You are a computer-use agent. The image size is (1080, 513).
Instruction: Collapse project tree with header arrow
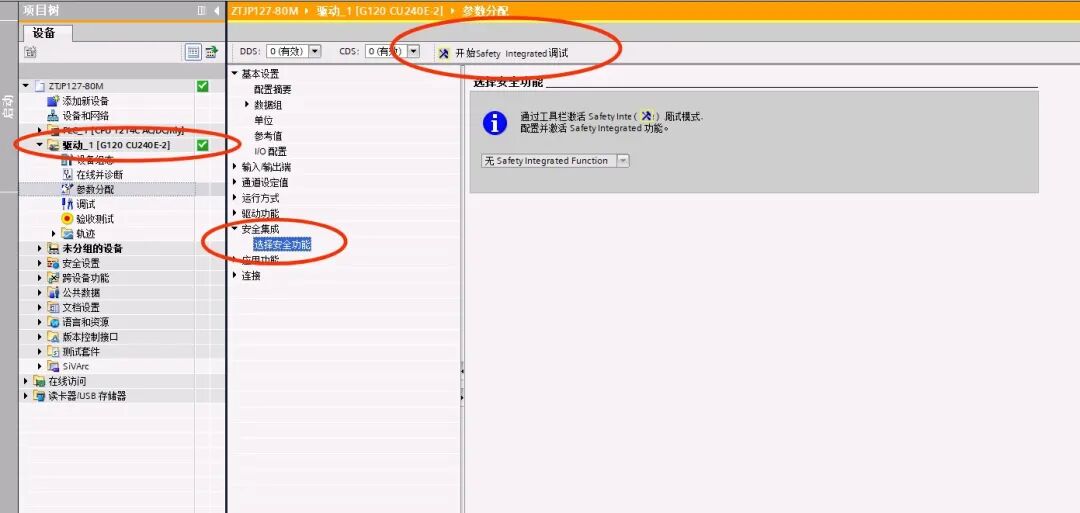point(216,10)
